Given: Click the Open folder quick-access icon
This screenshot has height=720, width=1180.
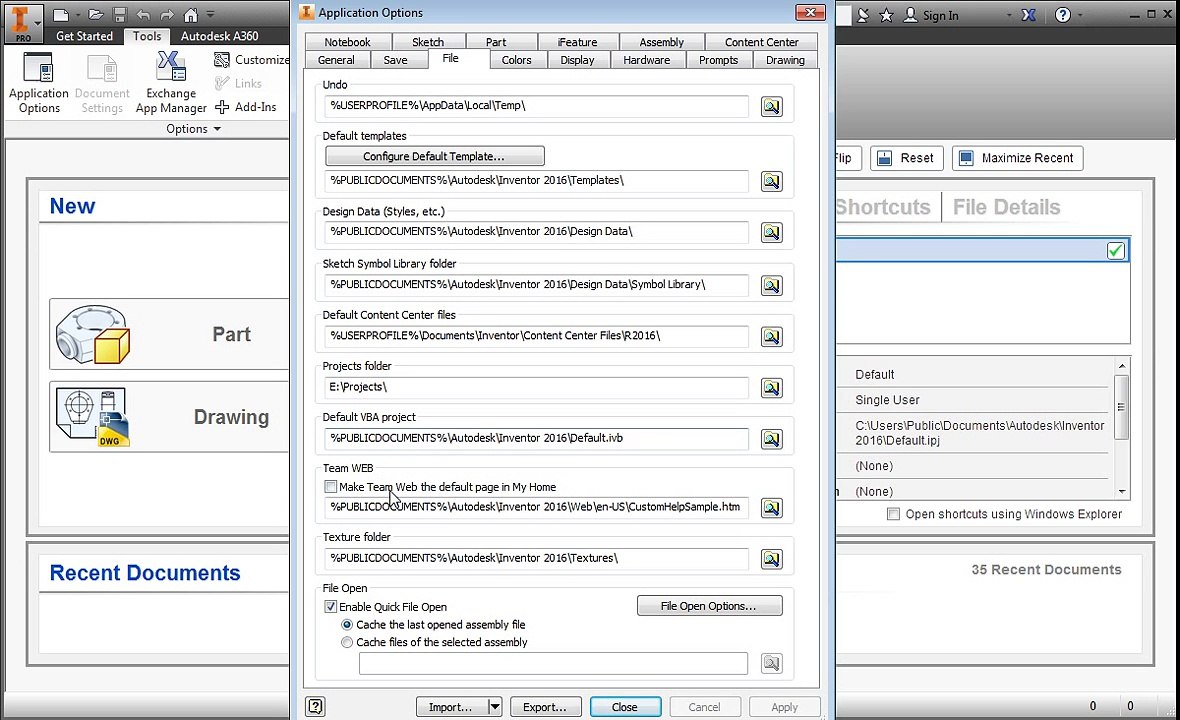Looking at the screenshot, I should point(95,14).
